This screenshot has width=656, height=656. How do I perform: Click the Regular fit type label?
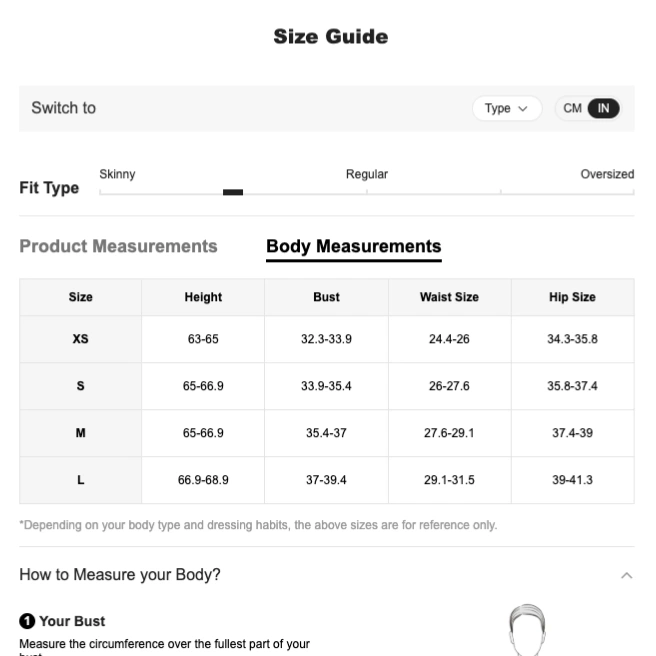click(366, 174)
